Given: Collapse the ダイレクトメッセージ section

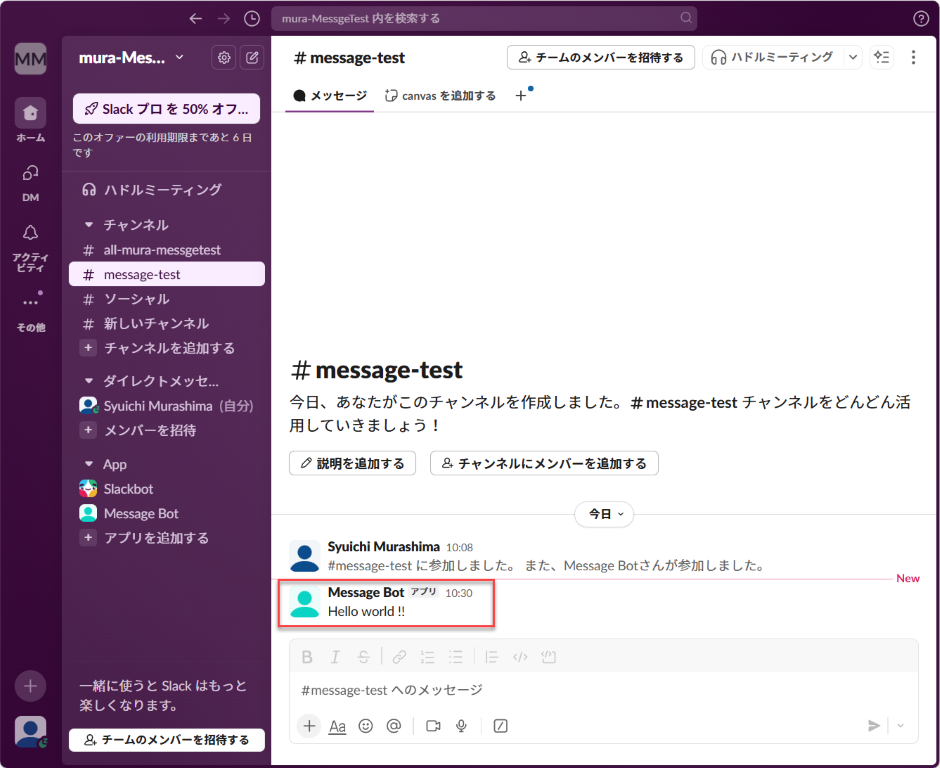Looking at the screenshot, I should point(89,381).
